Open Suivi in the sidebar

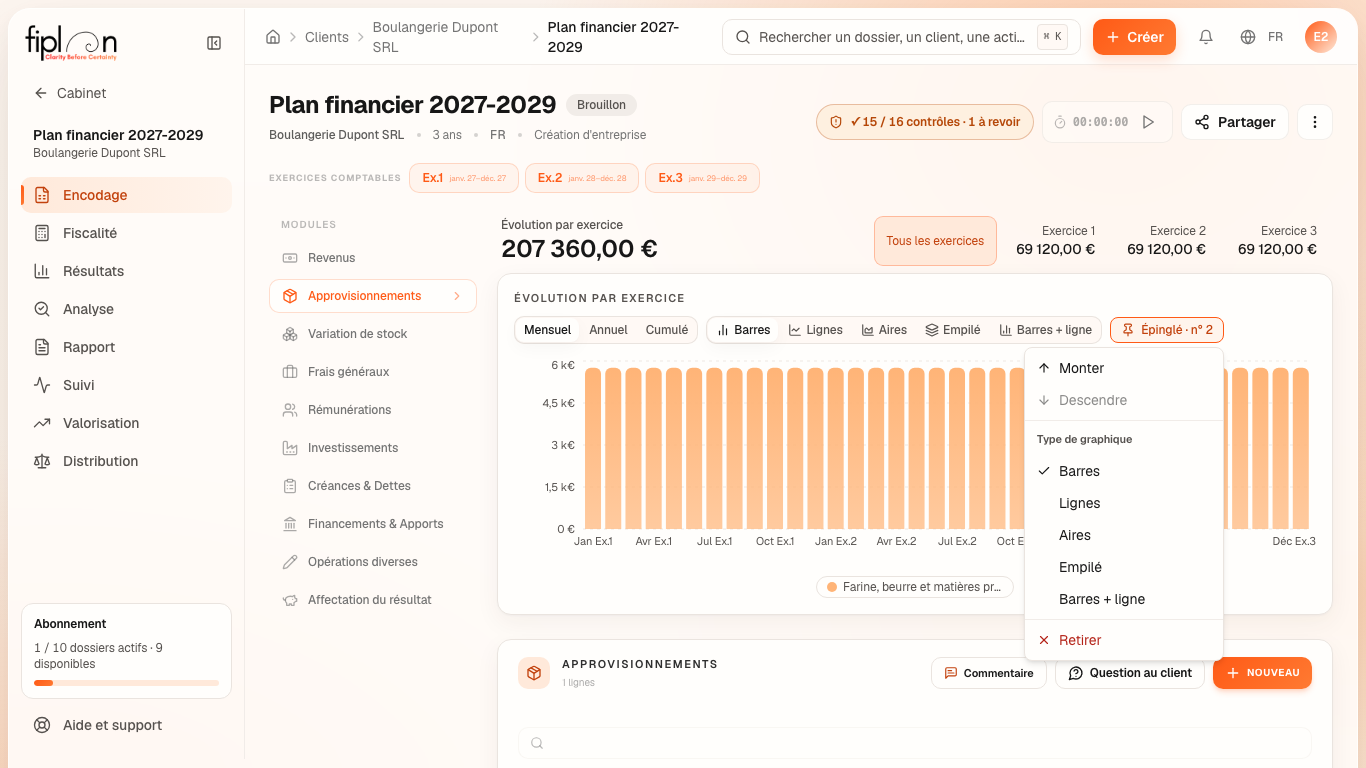point(126,385)
